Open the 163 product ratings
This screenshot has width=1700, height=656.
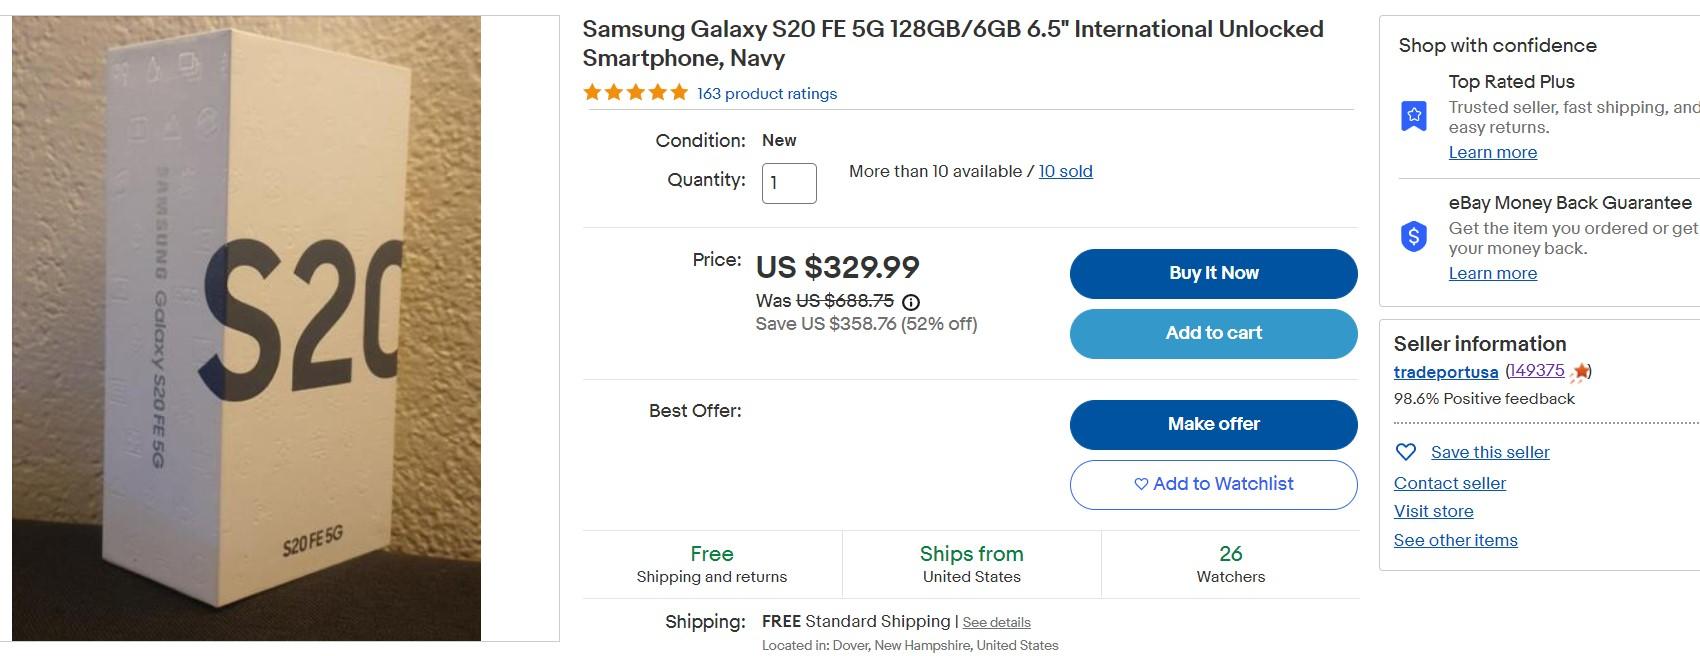(766, 93)
